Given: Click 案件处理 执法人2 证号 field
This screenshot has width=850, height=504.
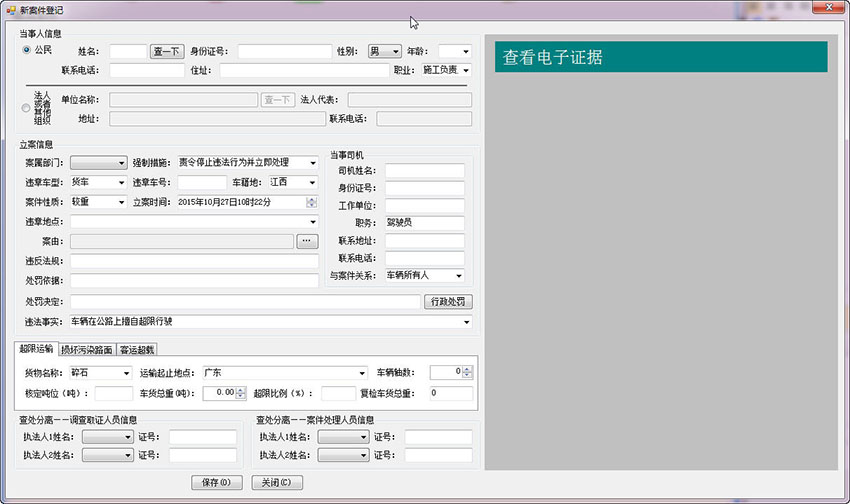Looking at the screenshot, I should coord(439,455).
